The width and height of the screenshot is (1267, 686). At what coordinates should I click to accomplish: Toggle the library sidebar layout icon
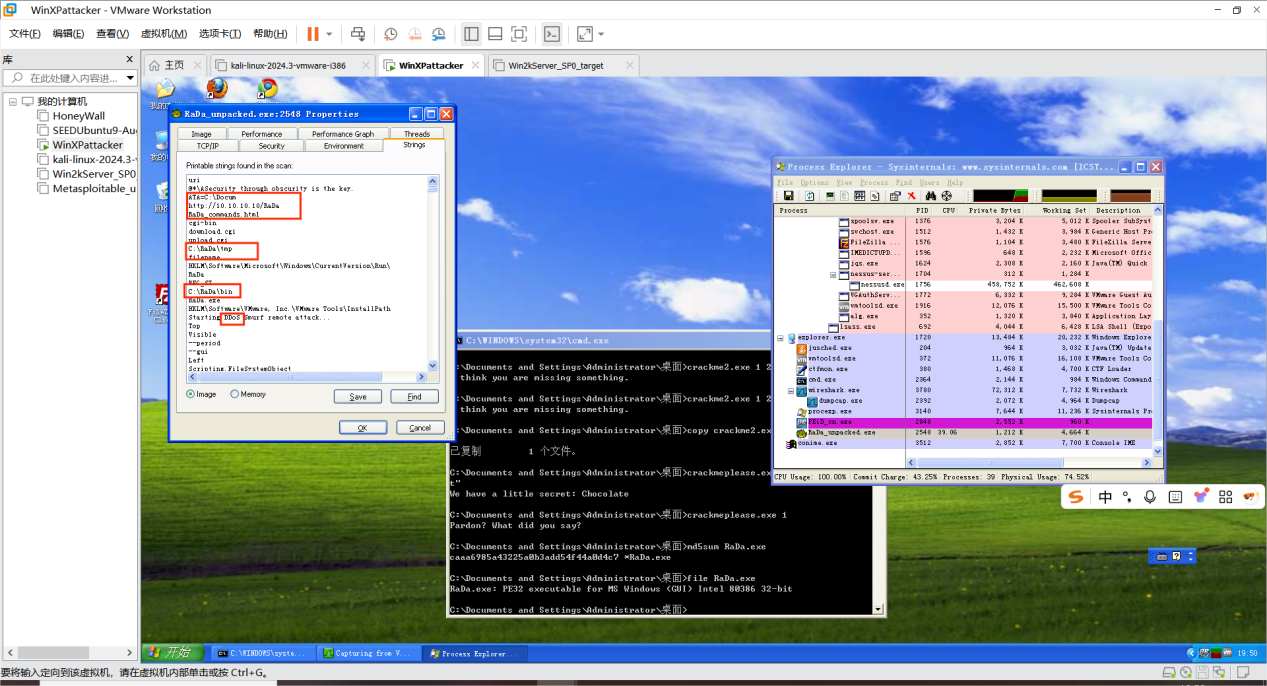471,34
